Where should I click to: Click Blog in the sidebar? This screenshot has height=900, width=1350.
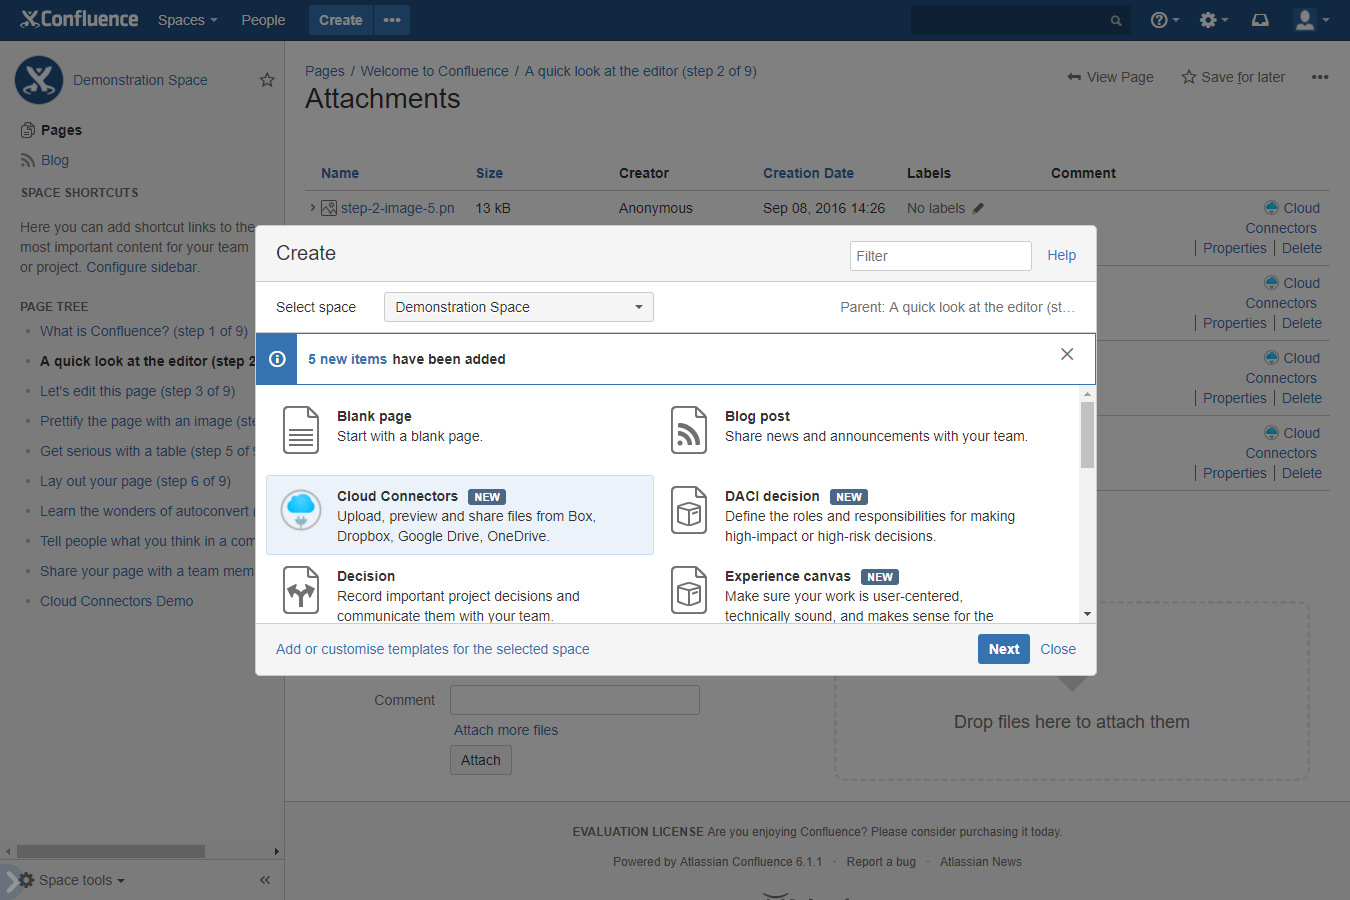pos(55,160)
